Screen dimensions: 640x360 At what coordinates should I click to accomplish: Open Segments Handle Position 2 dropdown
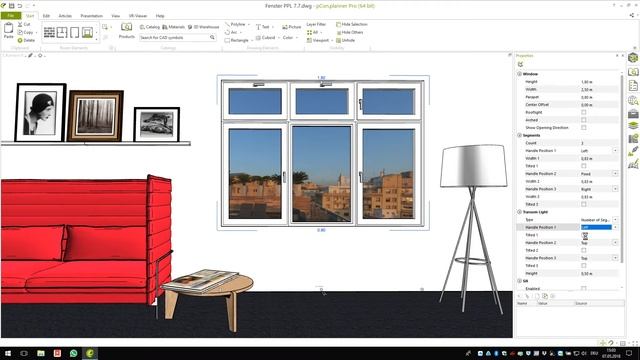615,173
